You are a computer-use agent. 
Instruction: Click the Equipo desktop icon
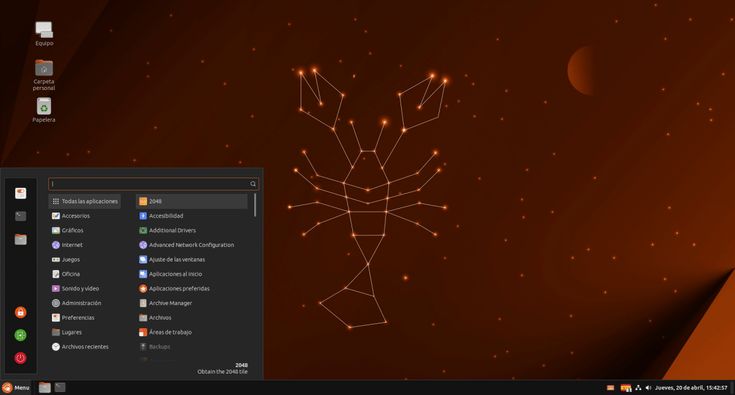coord(44,34)
